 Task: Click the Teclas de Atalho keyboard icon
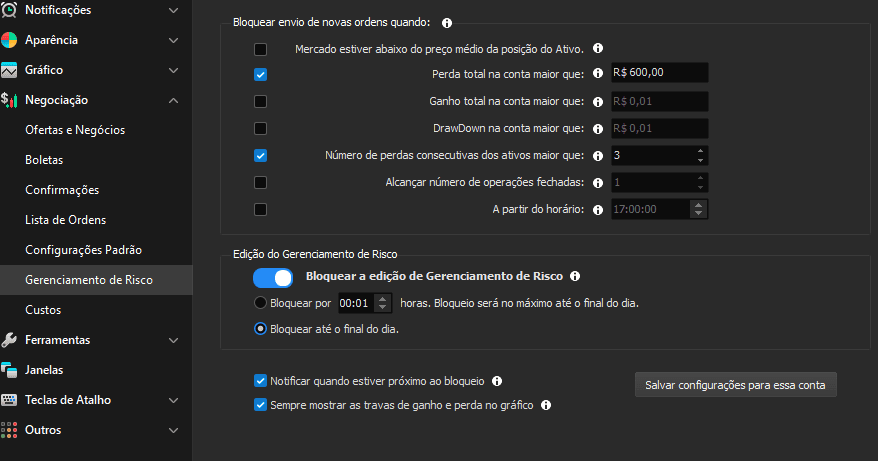click(x=9, y=400)
